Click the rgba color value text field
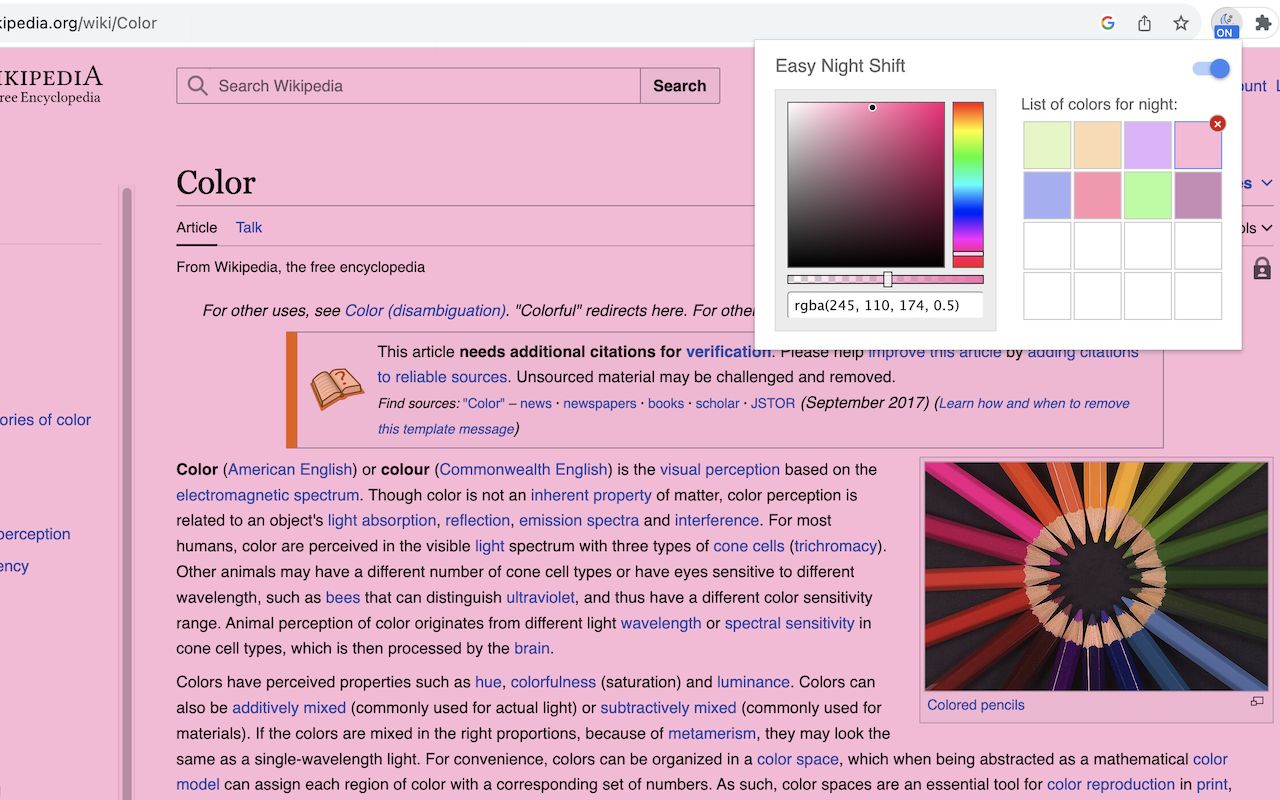 [x=885, y=306]
